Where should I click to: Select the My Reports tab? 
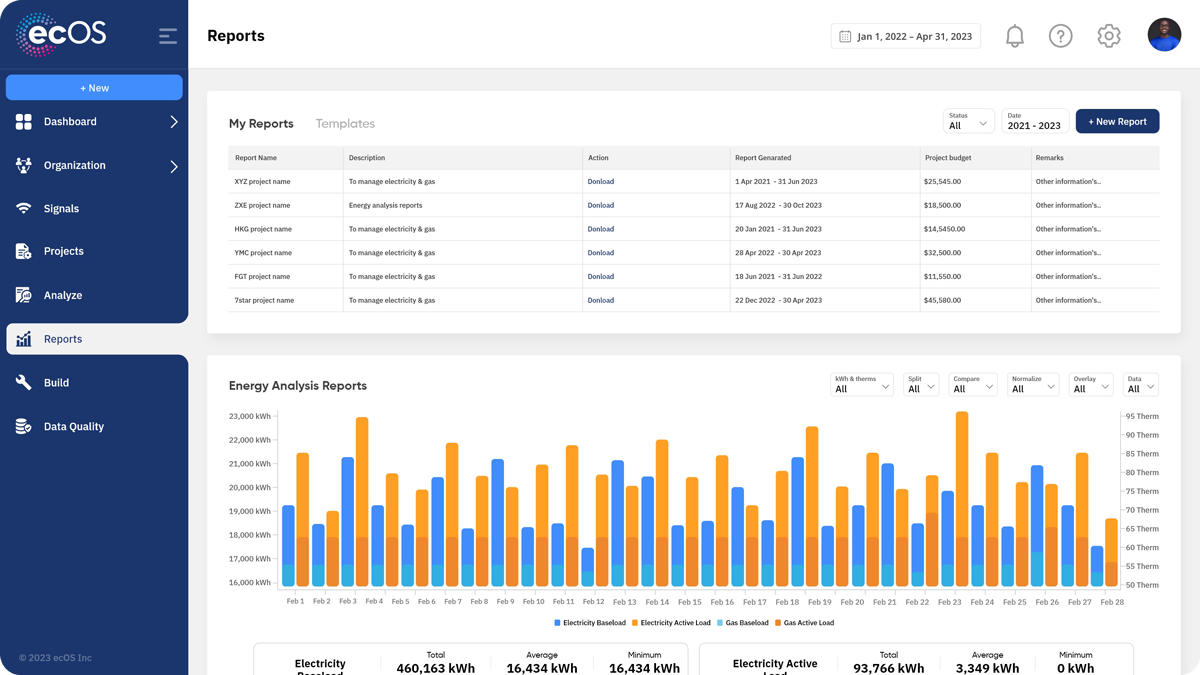click(x=261, y=124)
